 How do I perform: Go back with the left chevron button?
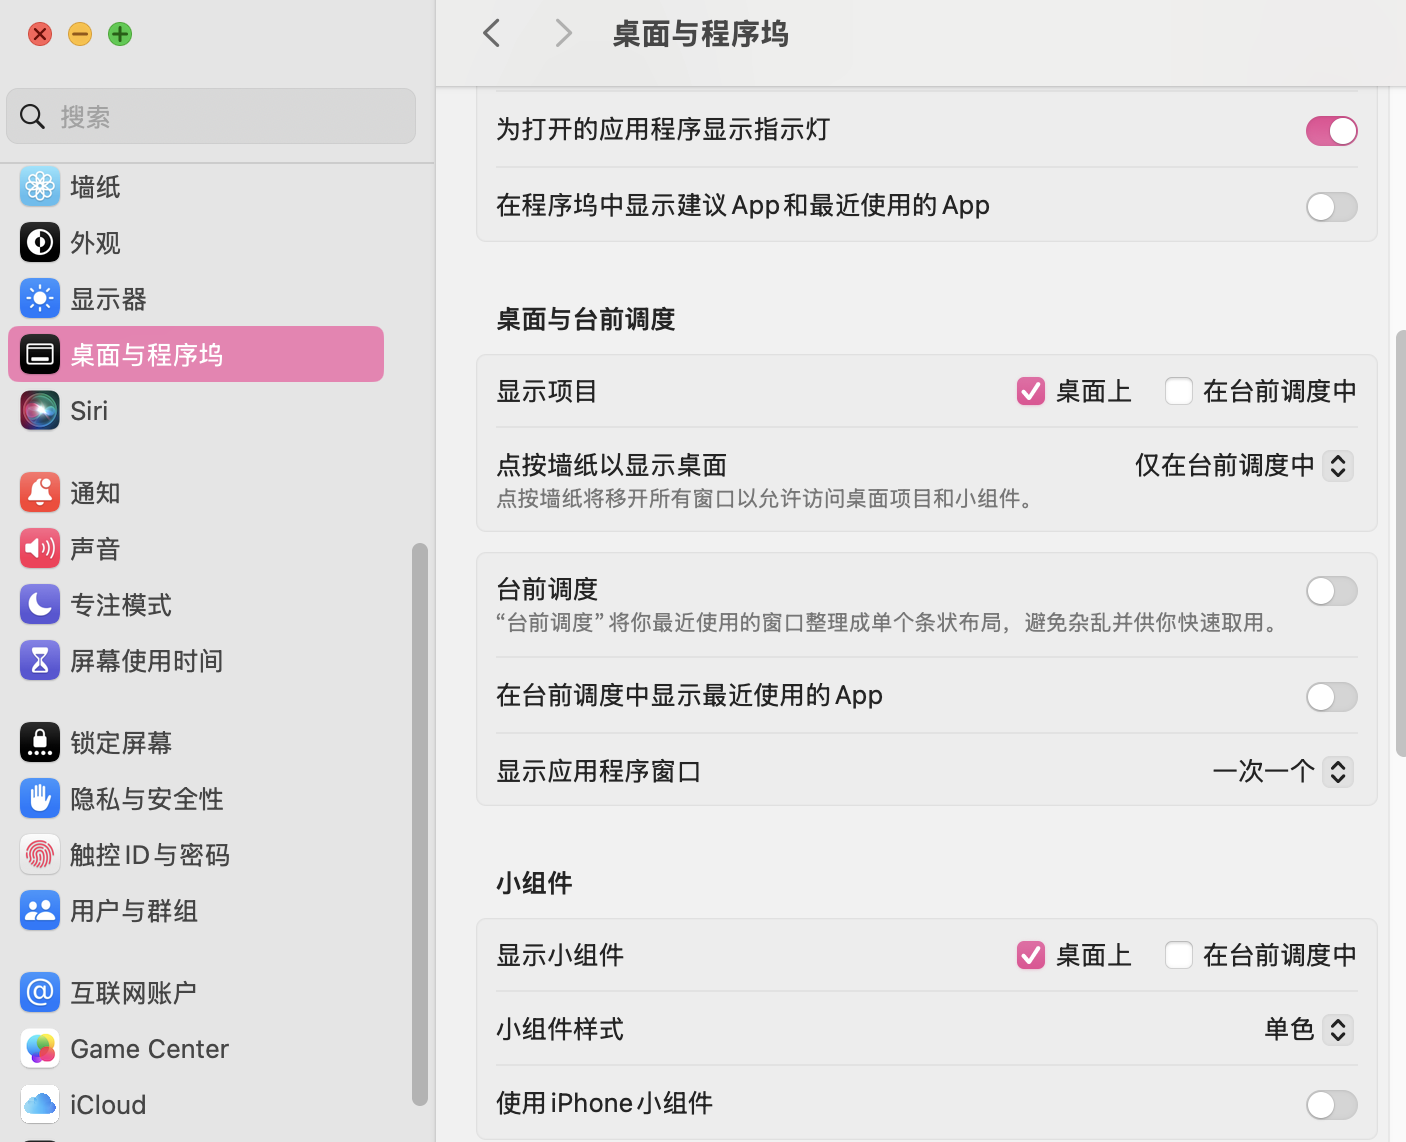pos(491,33)
